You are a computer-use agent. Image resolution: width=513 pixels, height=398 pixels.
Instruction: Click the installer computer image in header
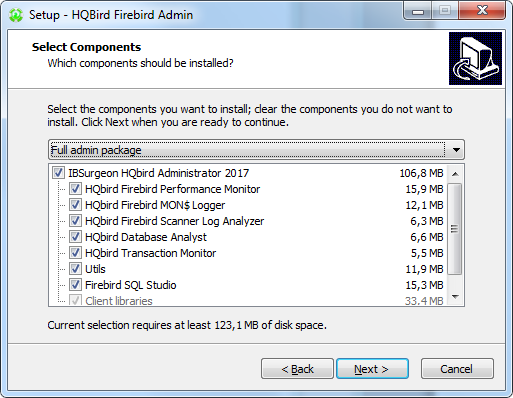(475, 59)
